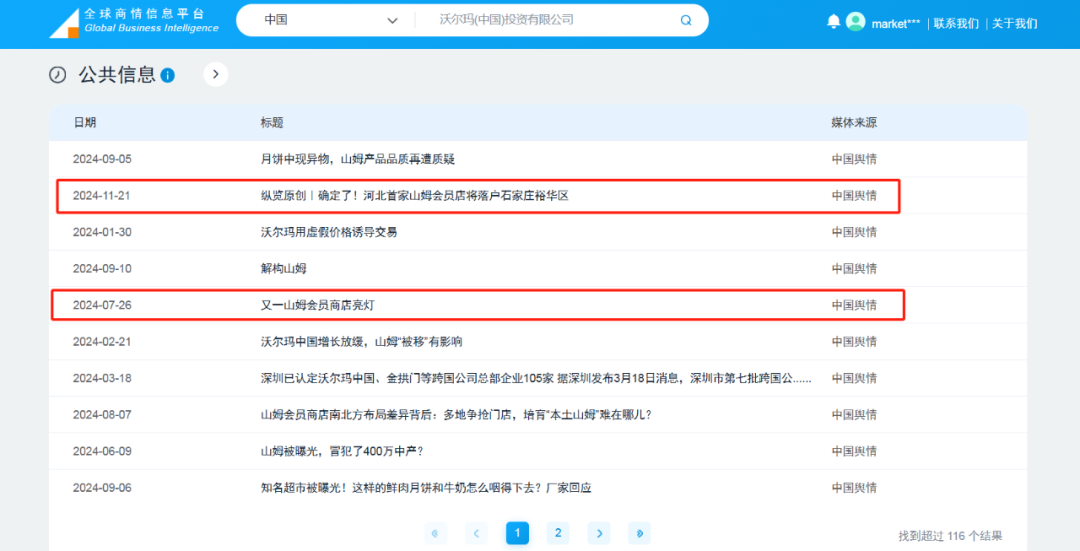Open 关于我们 link

1015,23
